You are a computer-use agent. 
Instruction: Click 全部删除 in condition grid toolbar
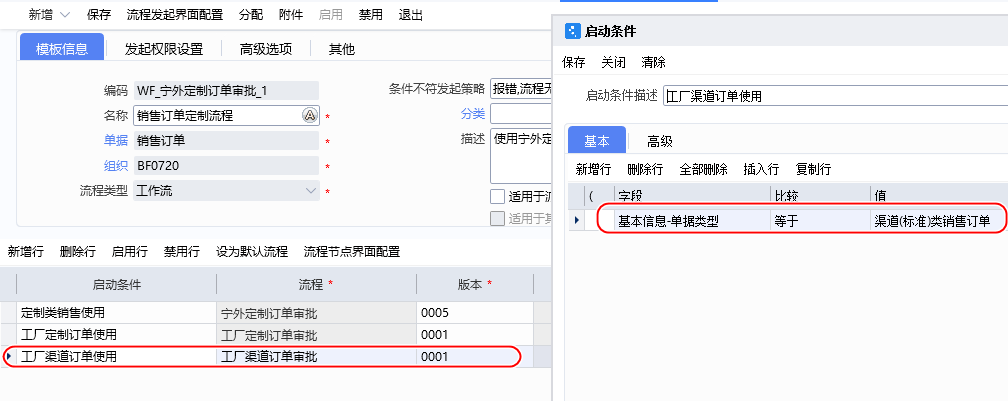click(703, 169)
